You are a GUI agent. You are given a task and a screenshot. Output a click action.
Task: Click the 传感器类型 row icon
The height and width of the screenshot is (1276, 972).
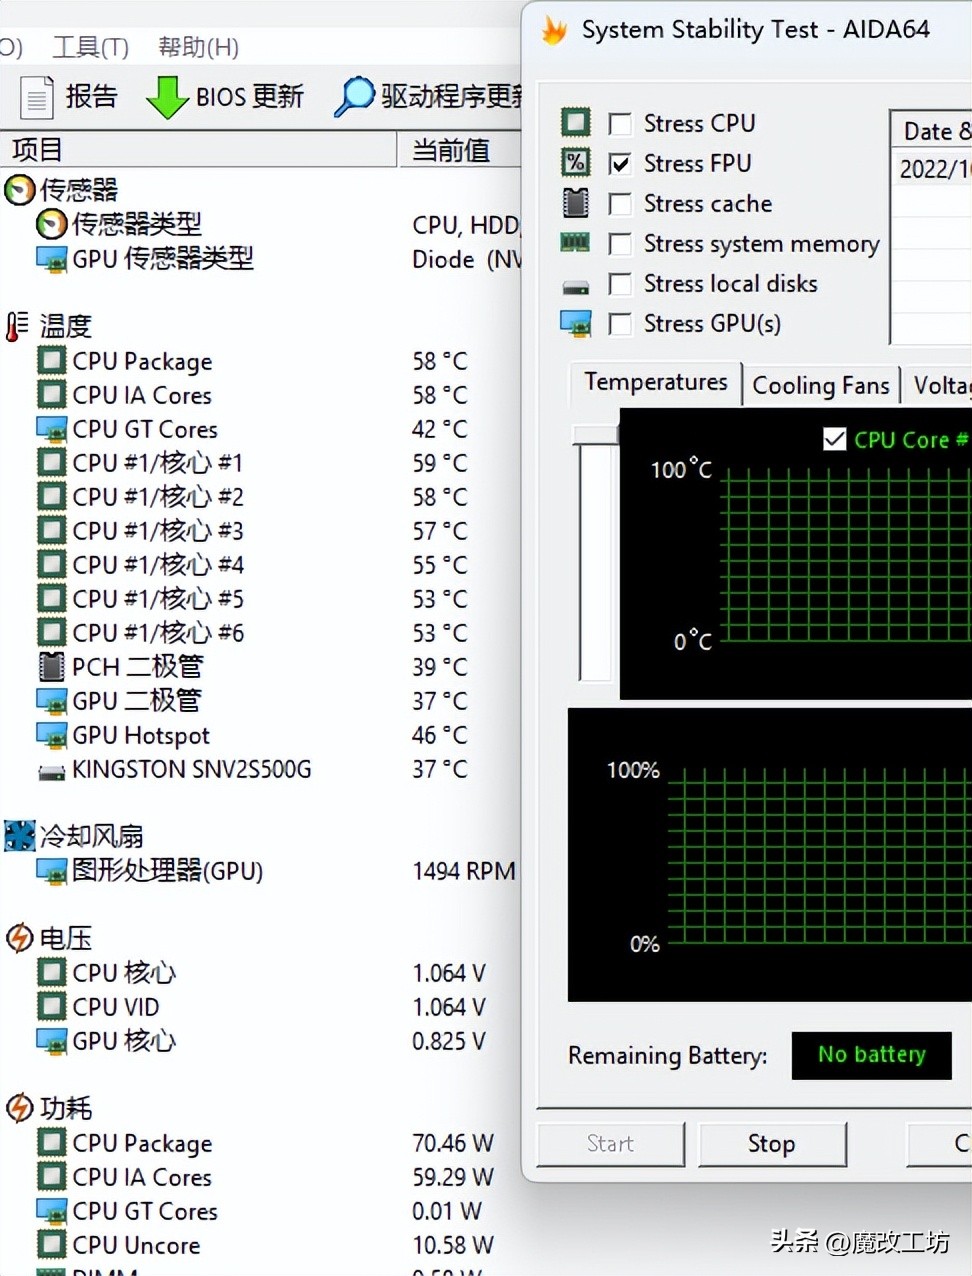51,224
